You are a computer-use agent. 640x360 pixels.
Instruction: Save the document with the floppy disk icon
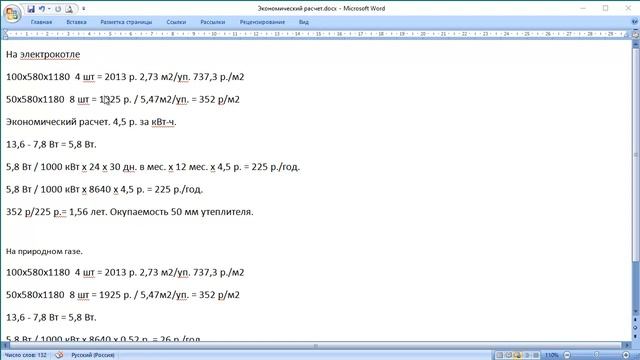pyautogui.click(x=31, y=9)
